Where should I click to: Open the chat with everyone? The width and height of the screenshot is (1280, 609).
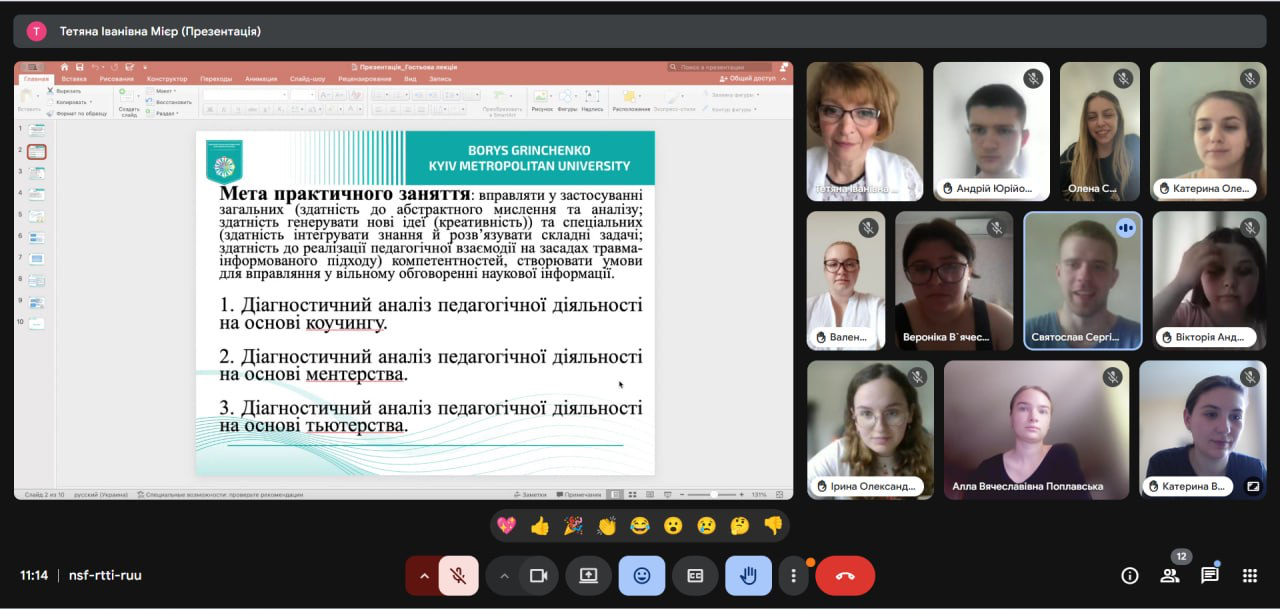tap(1209, 575)
